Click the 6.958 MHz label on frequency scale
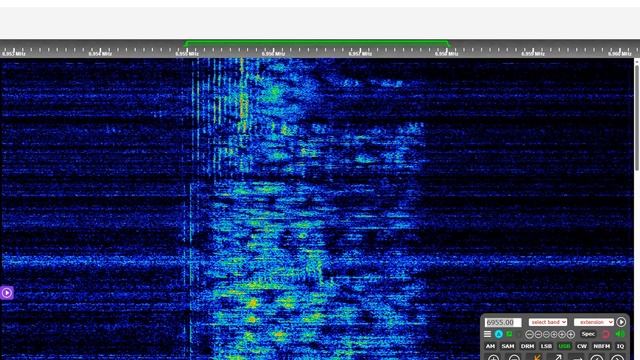Screen dimensions: 640x360 [447, 54]
